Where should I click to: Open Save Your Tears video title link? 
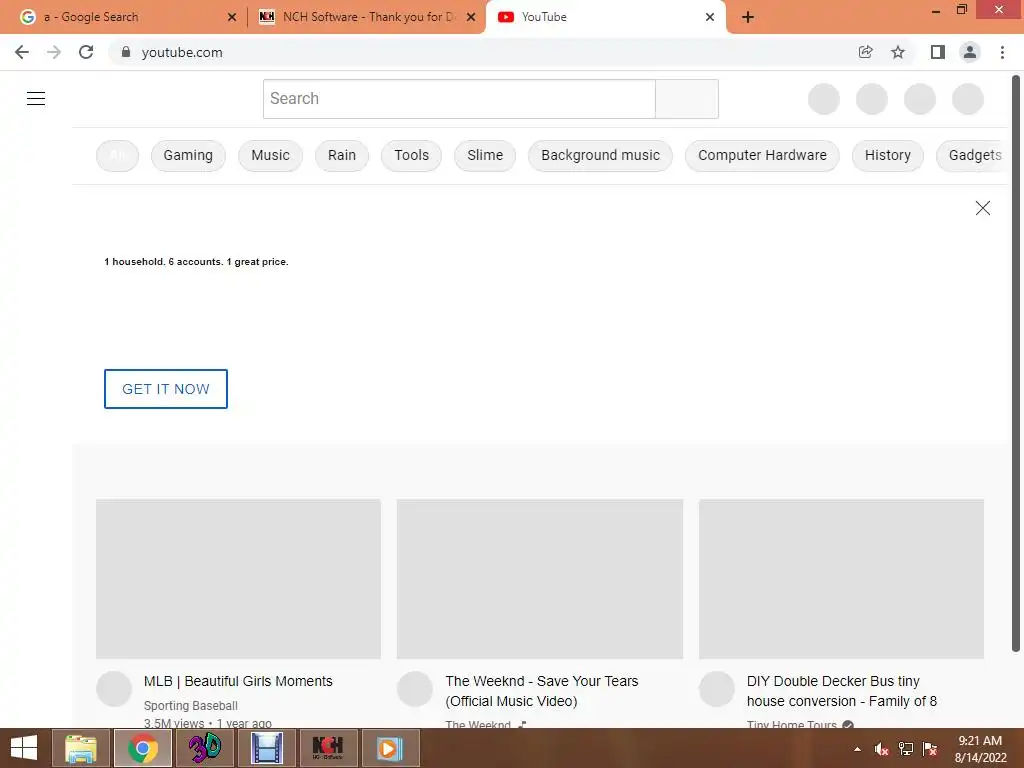coord(542,691)
